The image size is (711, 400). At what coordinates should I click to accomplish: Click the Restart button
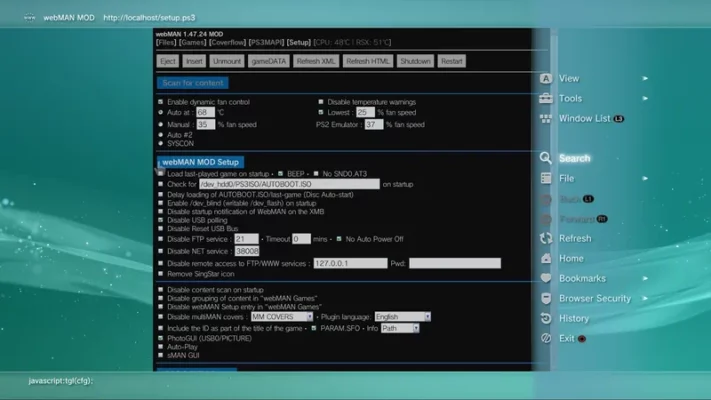click(452, 61)
